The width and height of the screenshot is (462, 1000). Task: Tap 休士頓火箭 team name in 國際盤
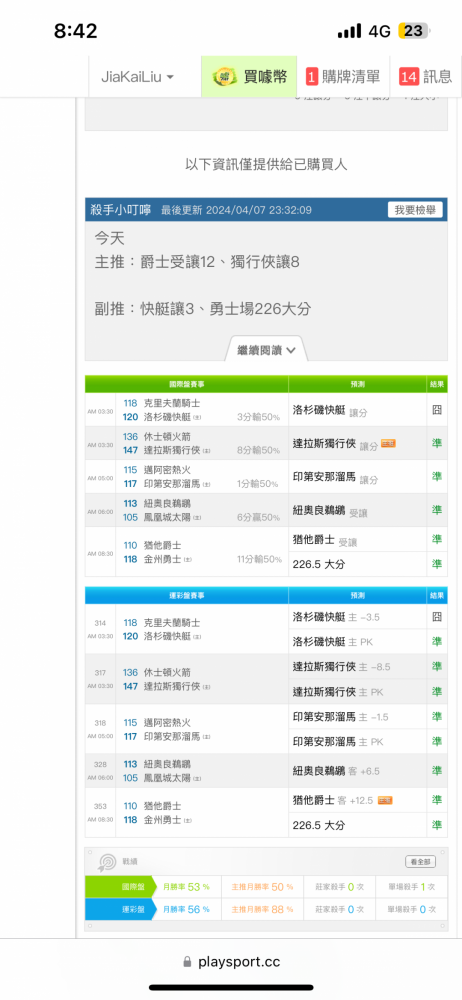(165, 437)
